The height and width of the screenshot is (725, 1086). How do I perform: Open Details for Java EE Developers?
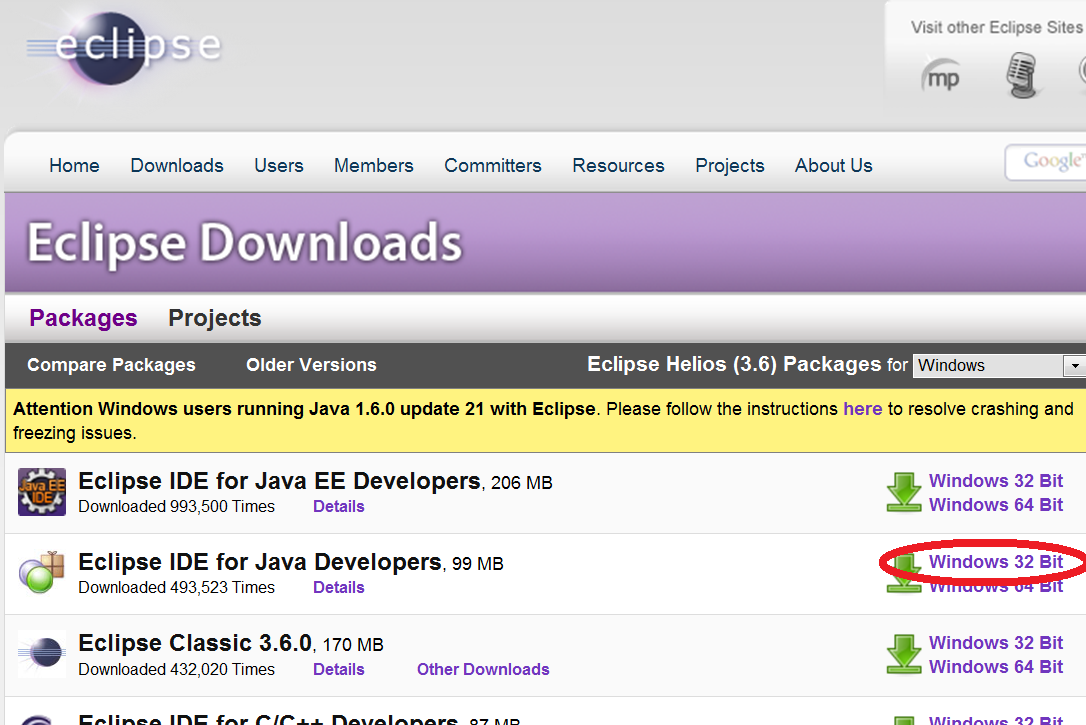(338, 506)
